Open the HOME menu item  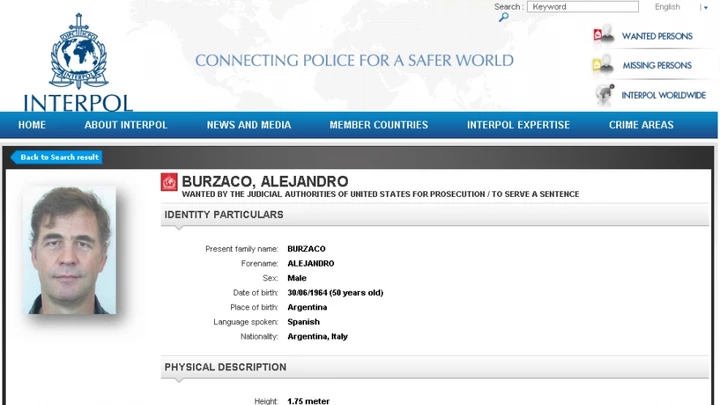(x=32, y=125)
